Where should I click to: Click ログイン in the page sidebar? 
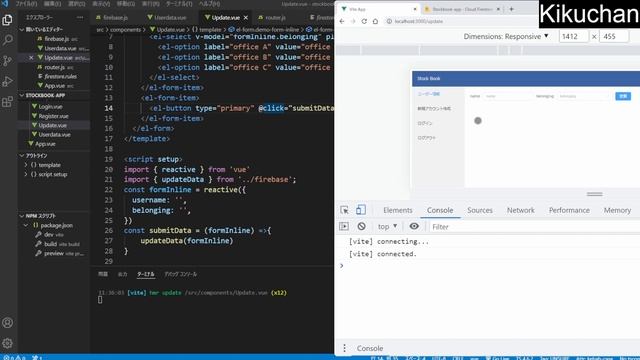[x=425, y=123]
